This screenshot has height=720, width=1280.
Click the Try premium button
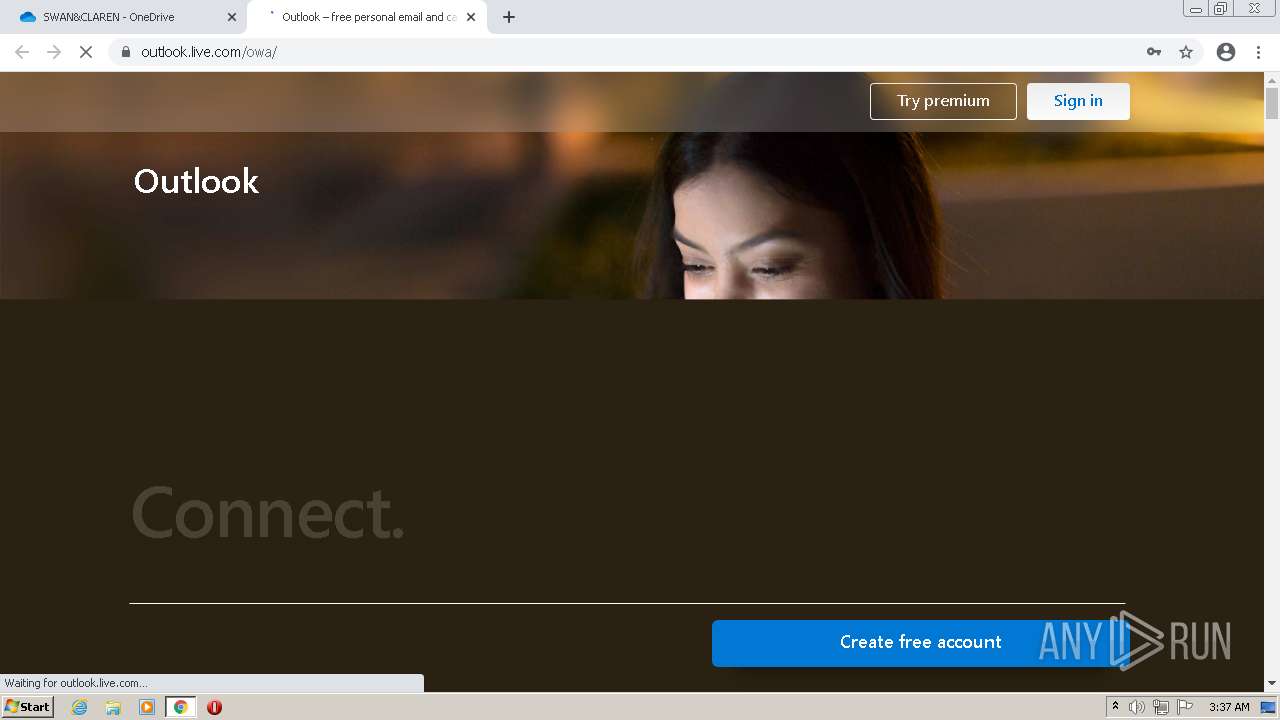[943, 101]
